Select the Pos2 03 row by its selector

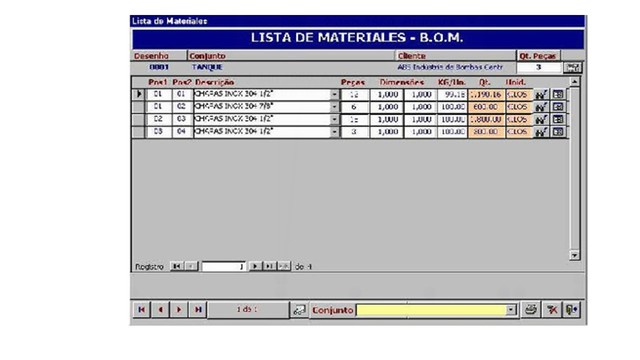pos(139,120)
